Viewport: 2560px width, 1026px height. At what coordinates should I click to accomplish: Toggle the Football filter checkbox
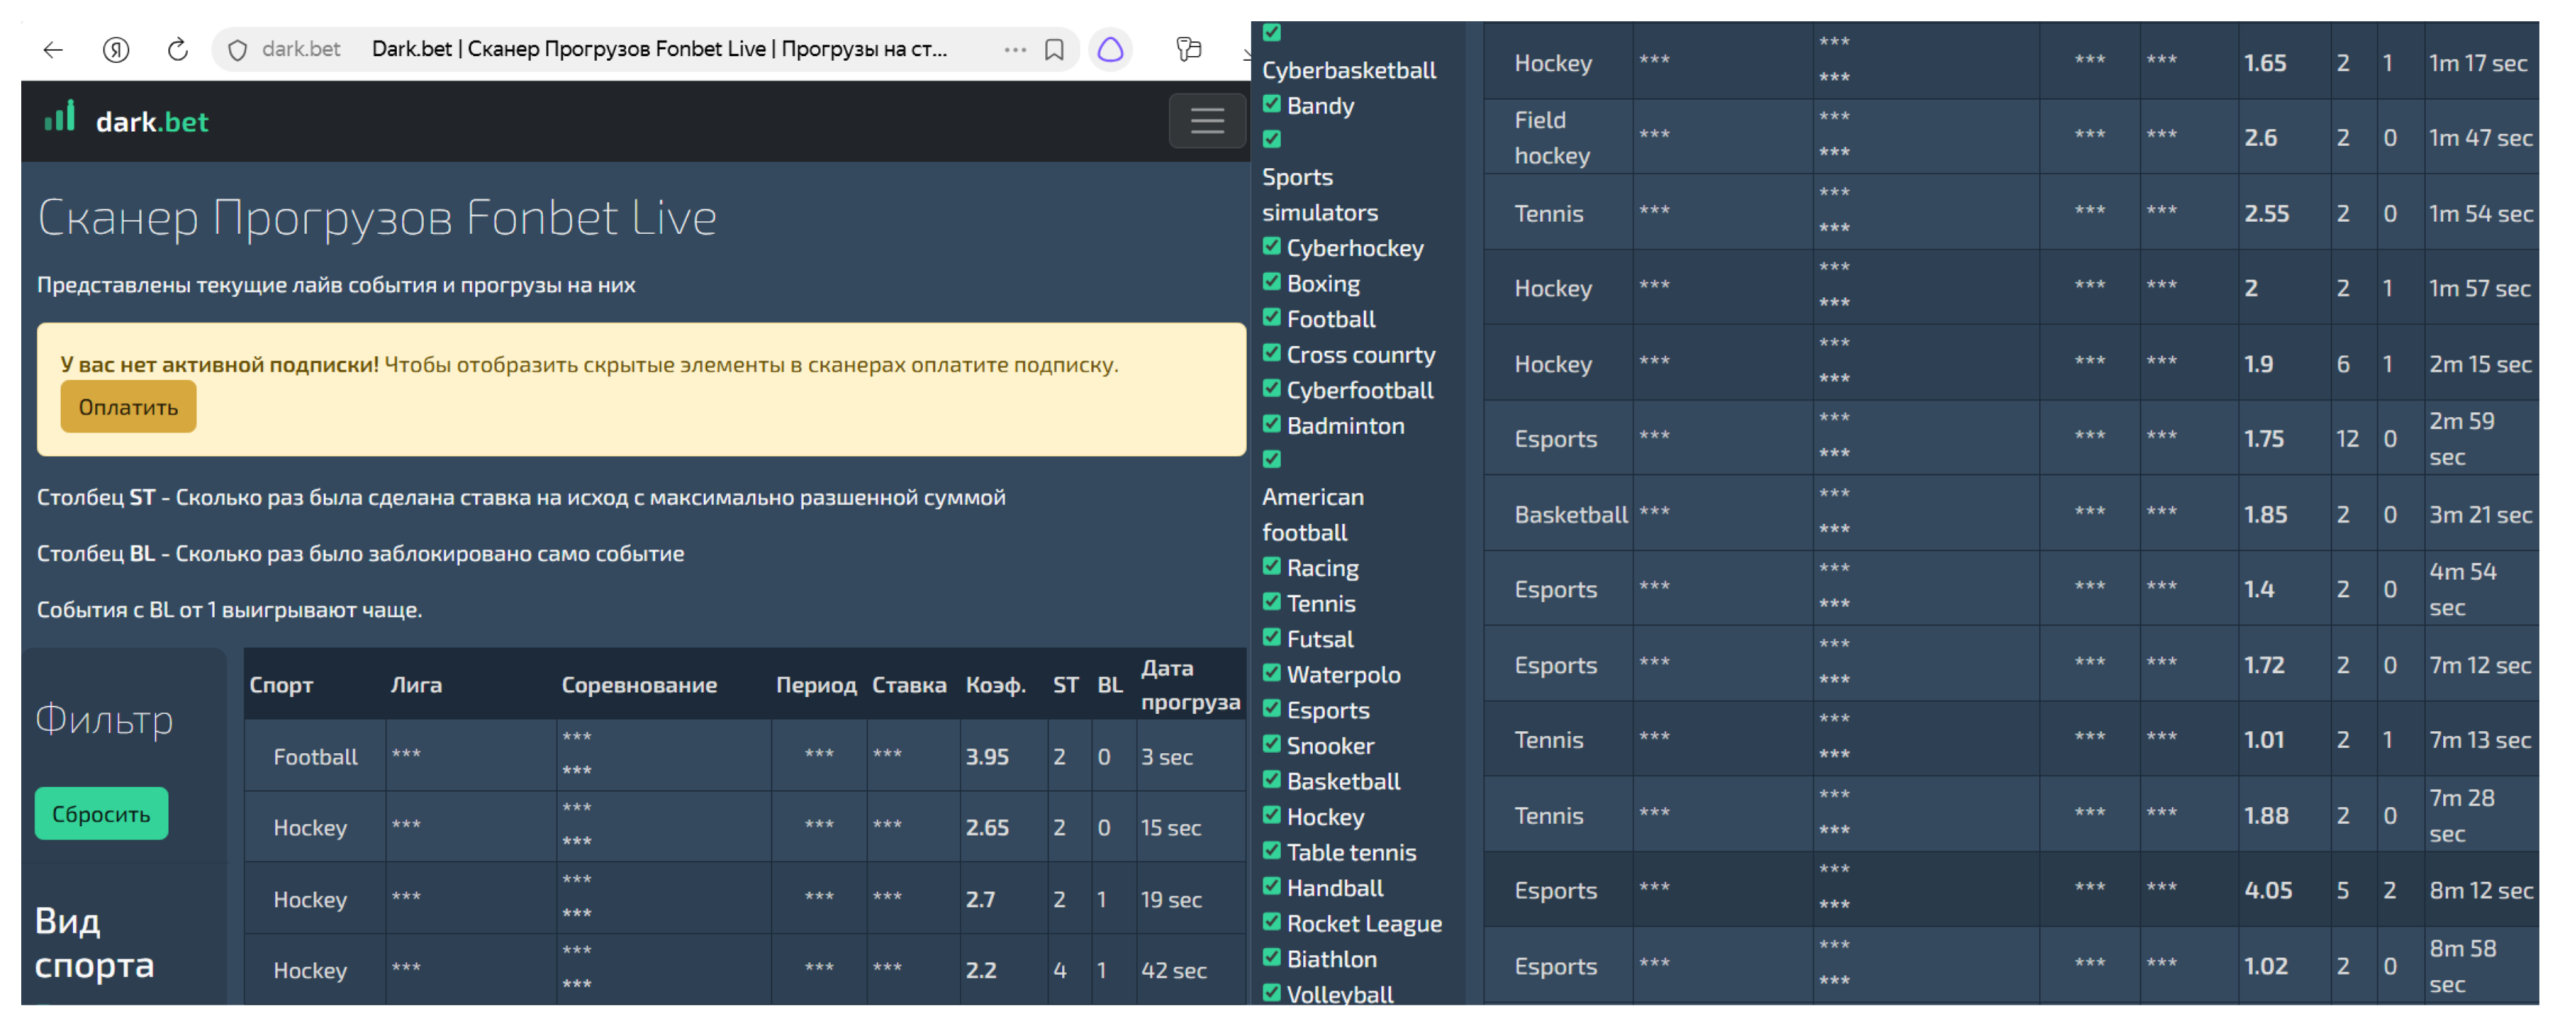[x=1272, y=317]
